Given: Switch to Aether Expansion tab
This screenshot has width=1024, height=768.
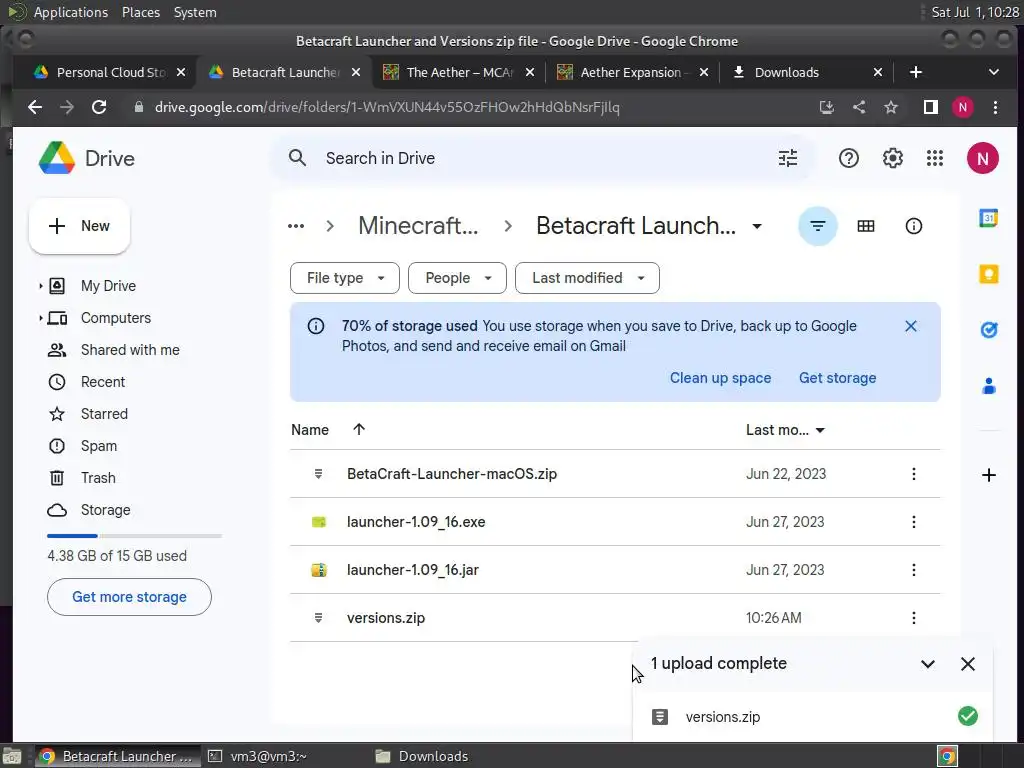Looking at the screenshot, I should 631,72.
